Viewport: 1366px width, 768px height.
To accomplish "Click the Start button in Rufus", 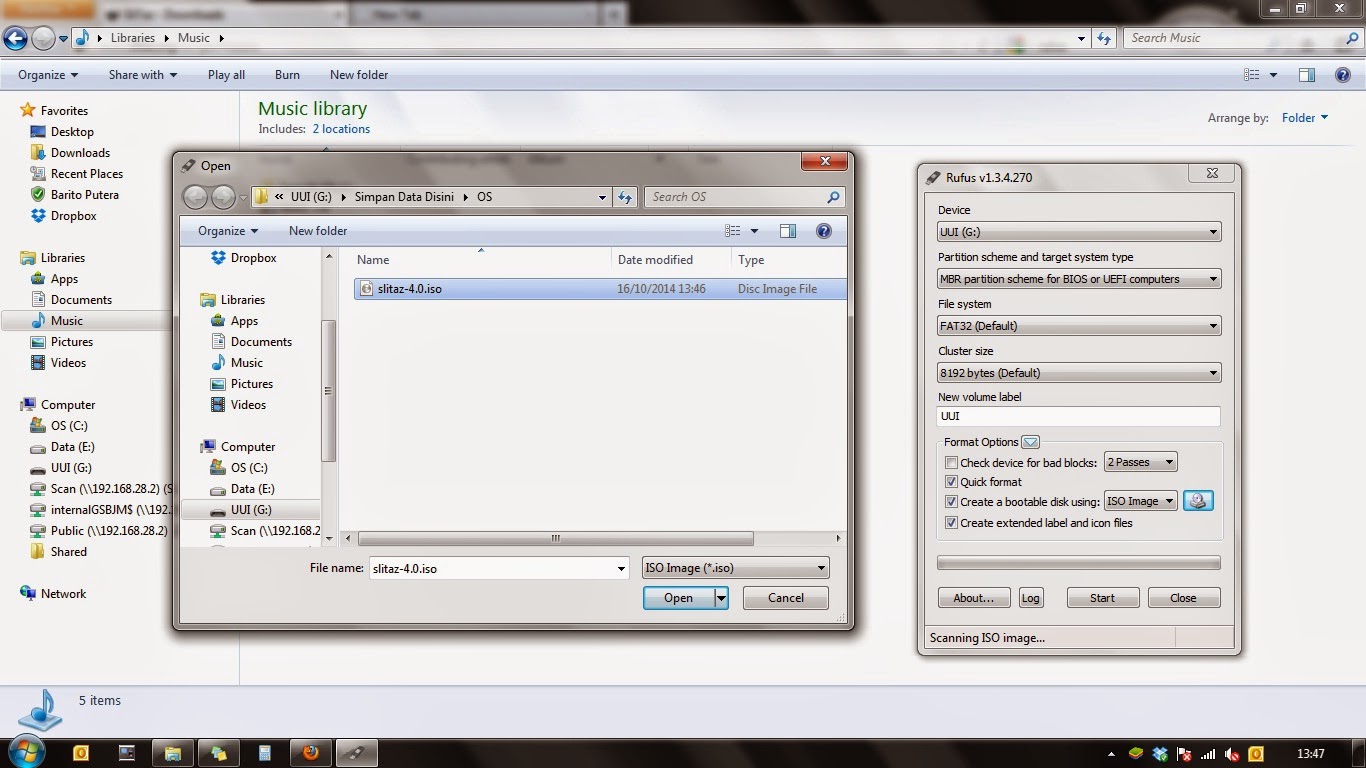I will 1102,598.
